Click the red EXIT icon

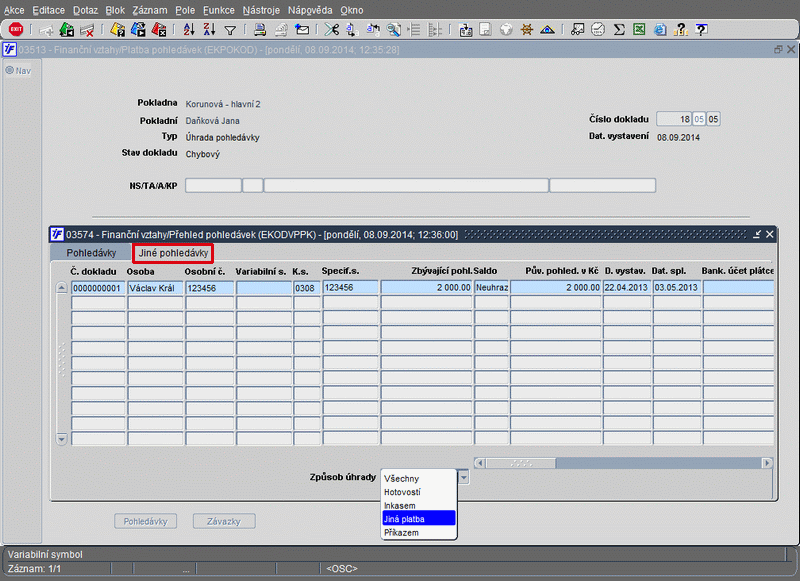tap(15, 30)
